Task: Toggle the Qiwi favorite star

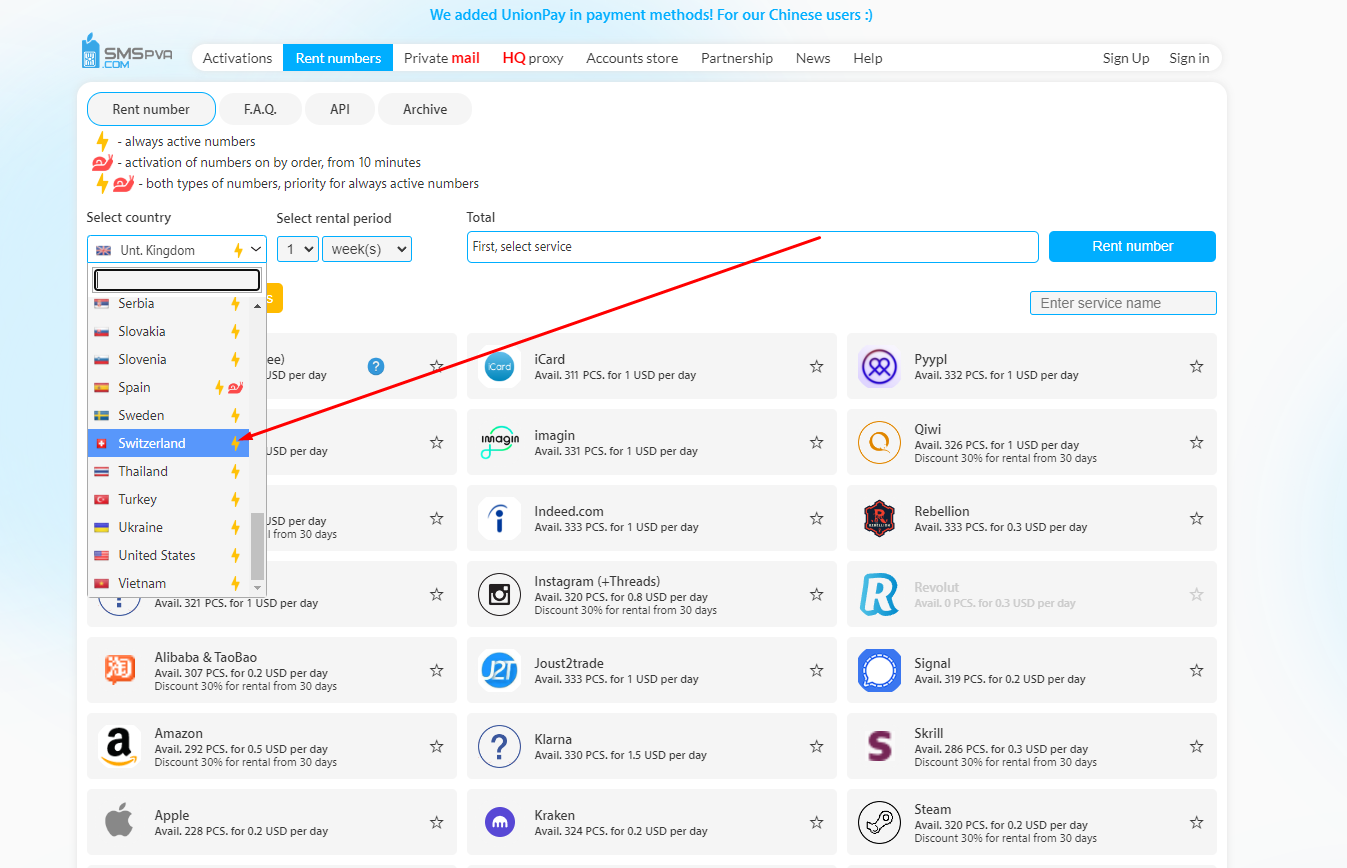Action: click(x=1197, y=443)
